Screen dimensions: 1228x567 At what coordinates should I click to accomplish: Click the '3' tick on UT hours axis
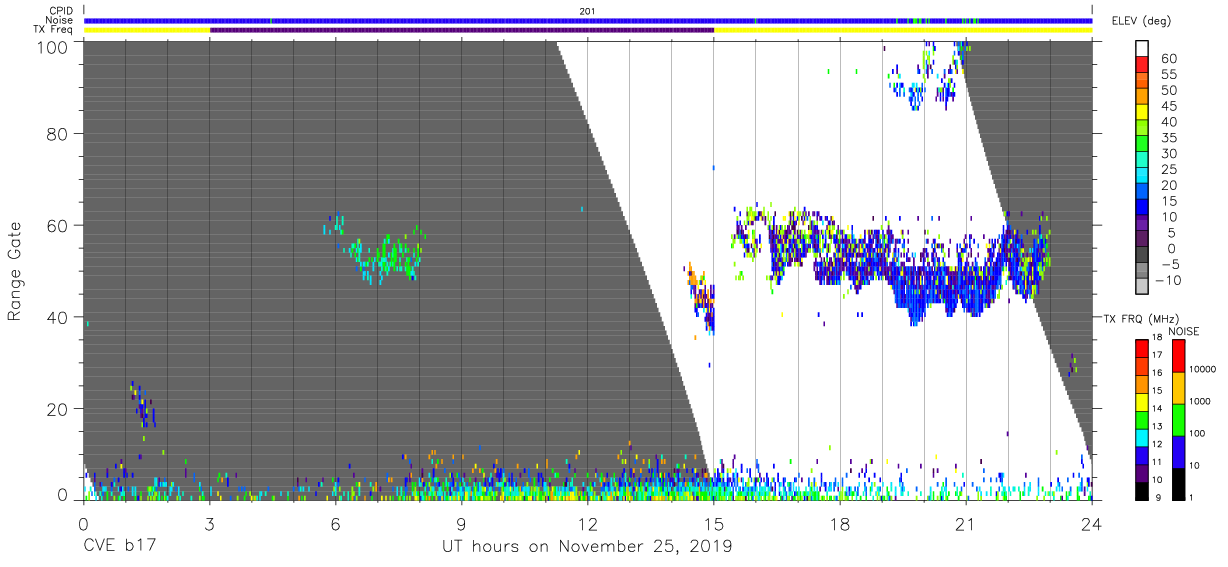[x=209, y=523]
